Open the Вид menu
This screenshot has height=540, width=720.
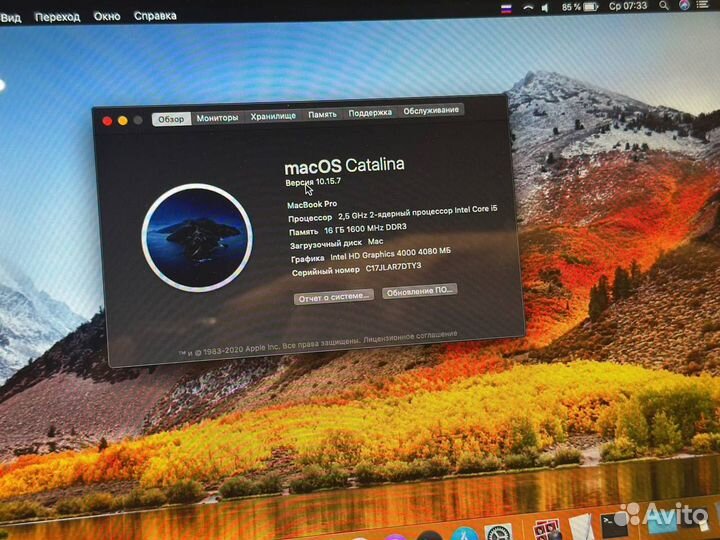[x=11, y=18]
